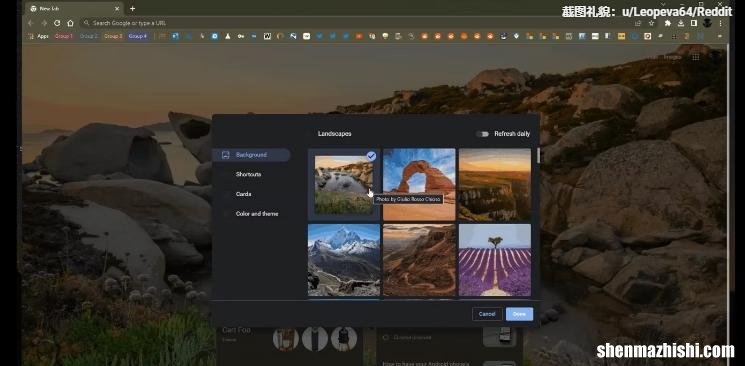Choose the red rock arch thumbnail
This screenshot has height=366, width=745.
(419, 184)
